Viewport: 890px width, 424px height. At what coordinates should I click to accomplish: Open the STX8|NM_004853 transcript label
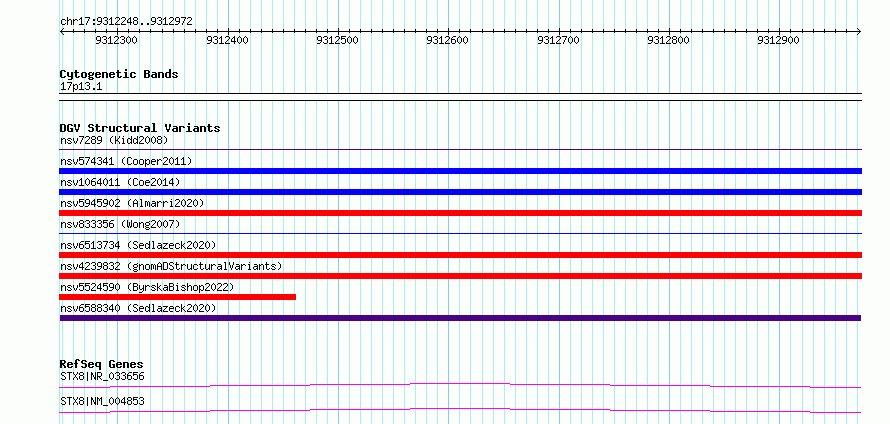[x=102, y=401]
